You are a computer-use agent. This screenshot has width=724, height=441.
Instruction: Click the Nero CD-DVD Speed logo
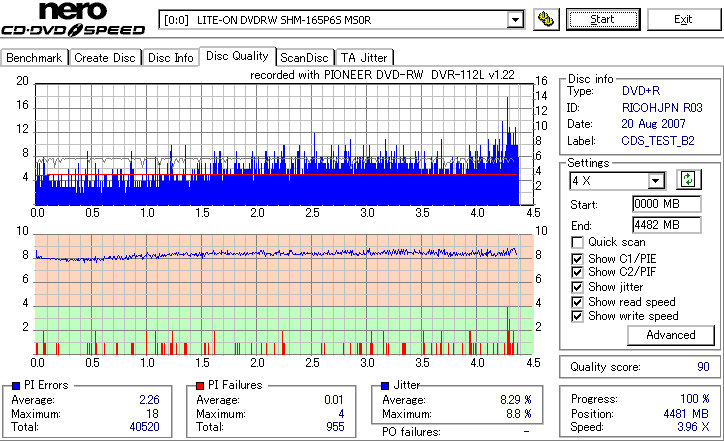pos(73,19)
